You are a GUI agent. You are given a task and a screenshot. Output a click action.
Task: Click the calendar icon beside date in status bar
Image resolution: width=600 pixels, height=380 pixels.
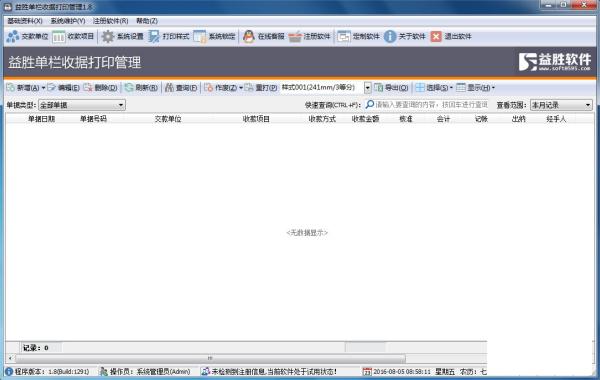367,371
